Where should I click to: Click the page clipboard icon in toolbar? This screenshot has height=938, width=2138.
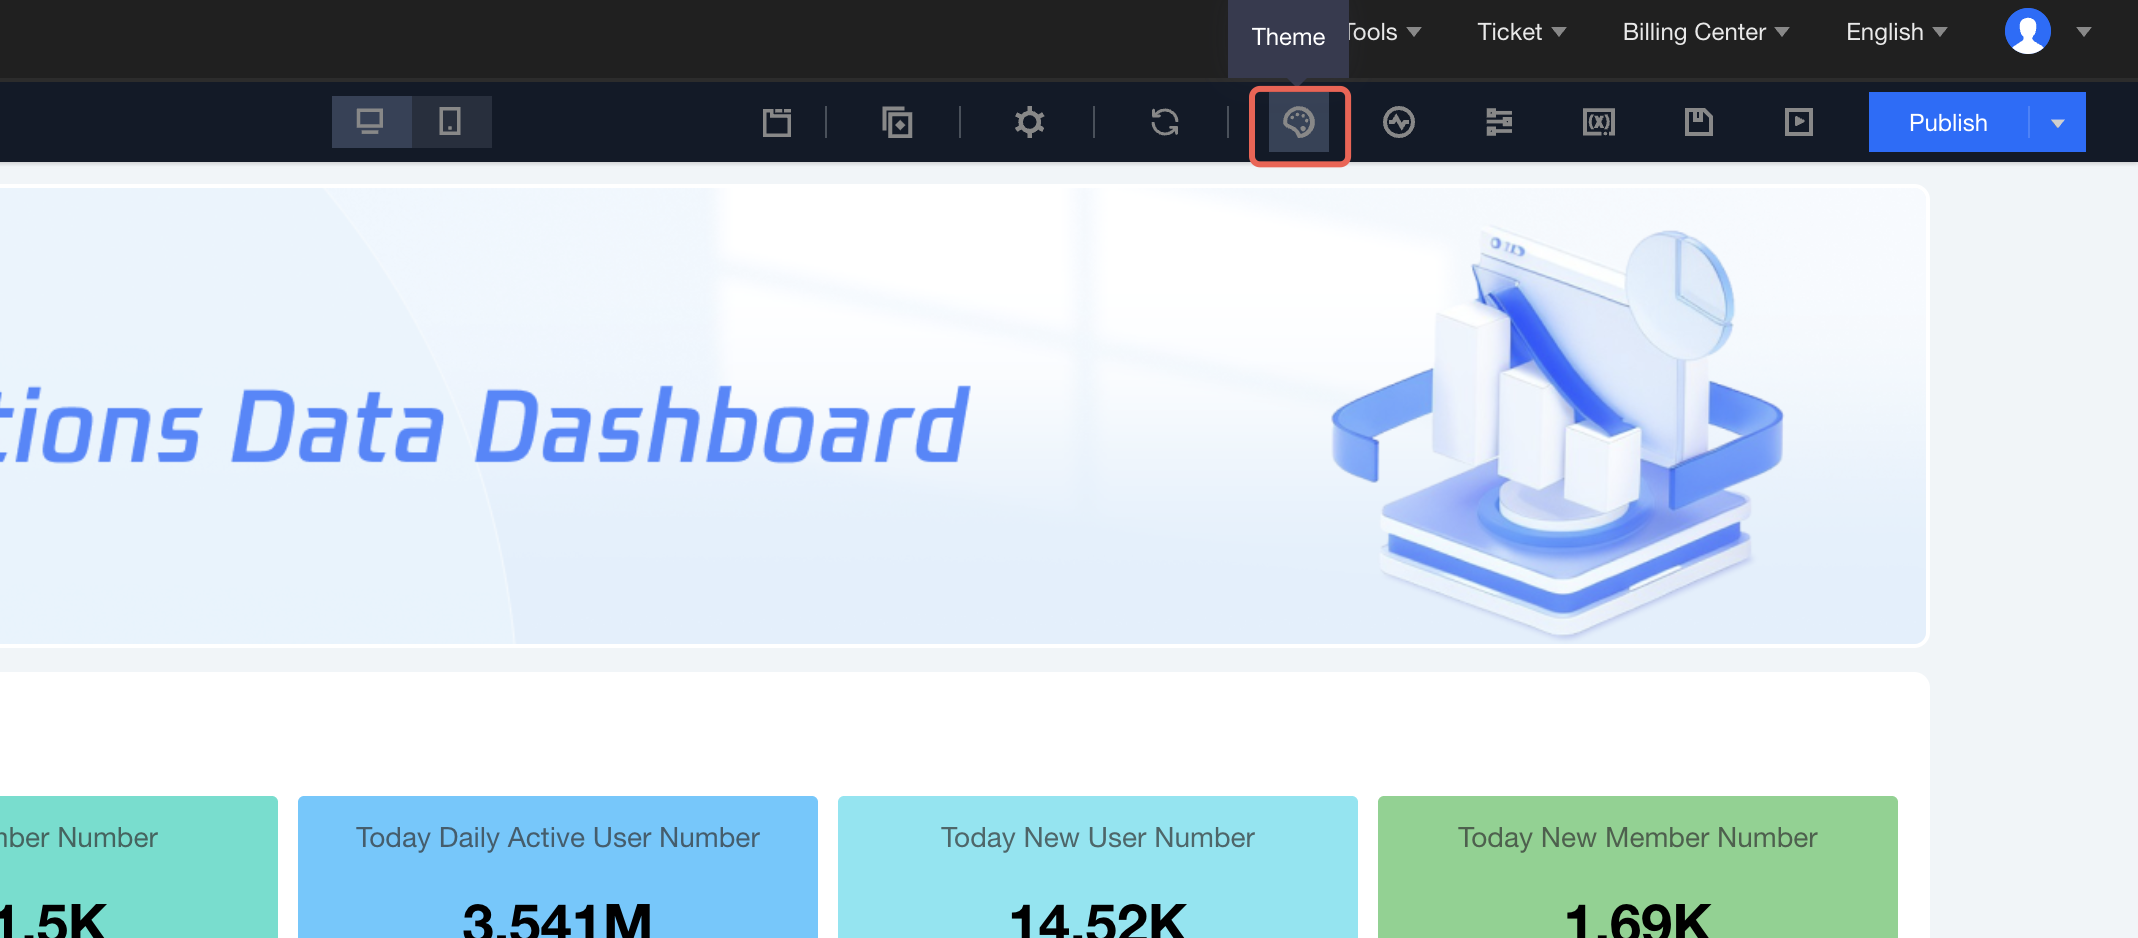pyautogui.click(x=777, y=122)
